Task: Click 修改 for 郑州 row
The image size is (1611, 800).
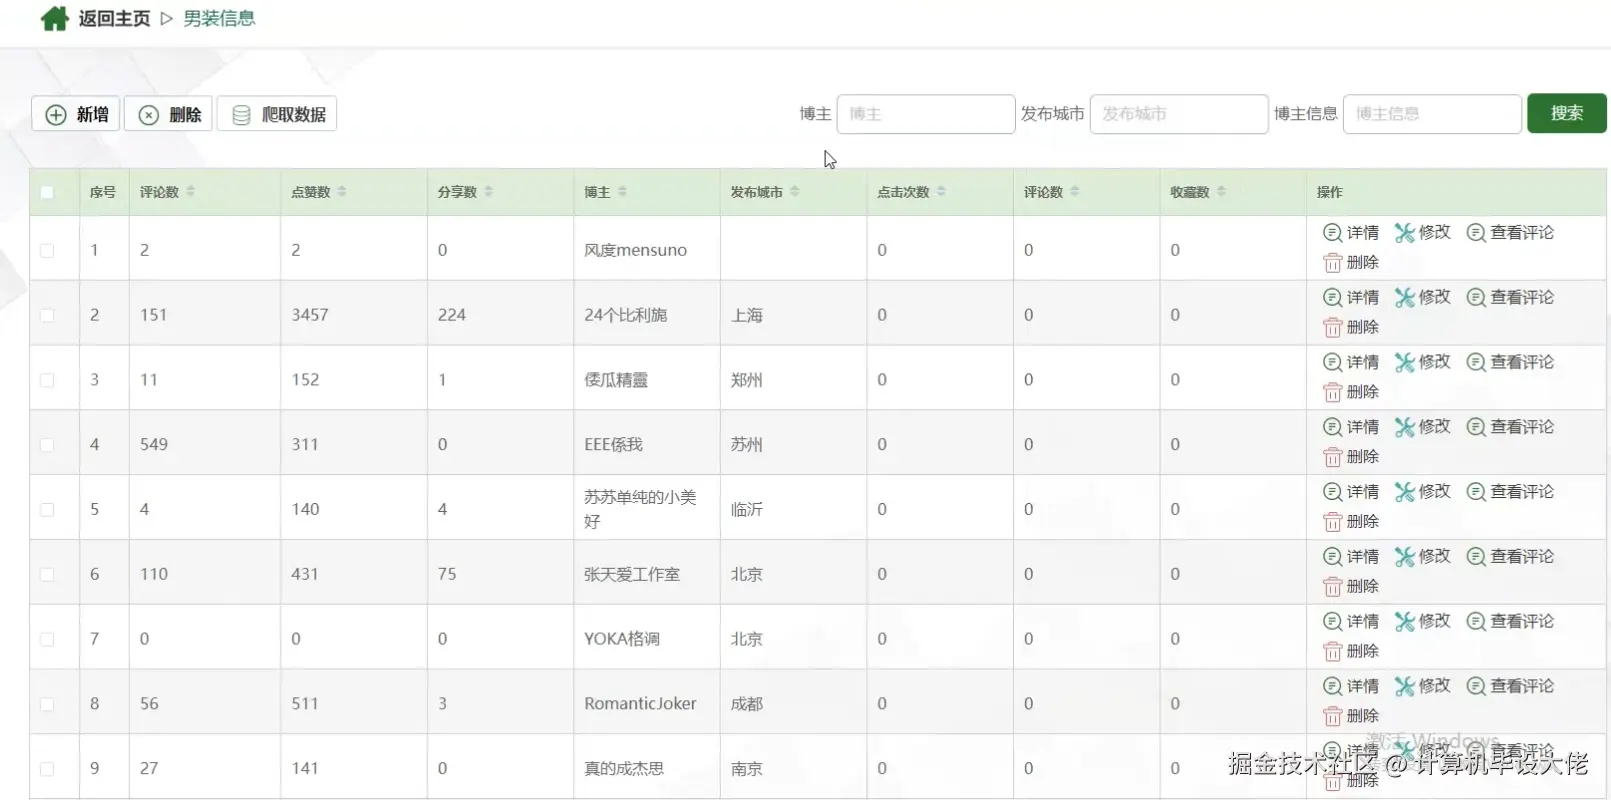Action: 1422,362
